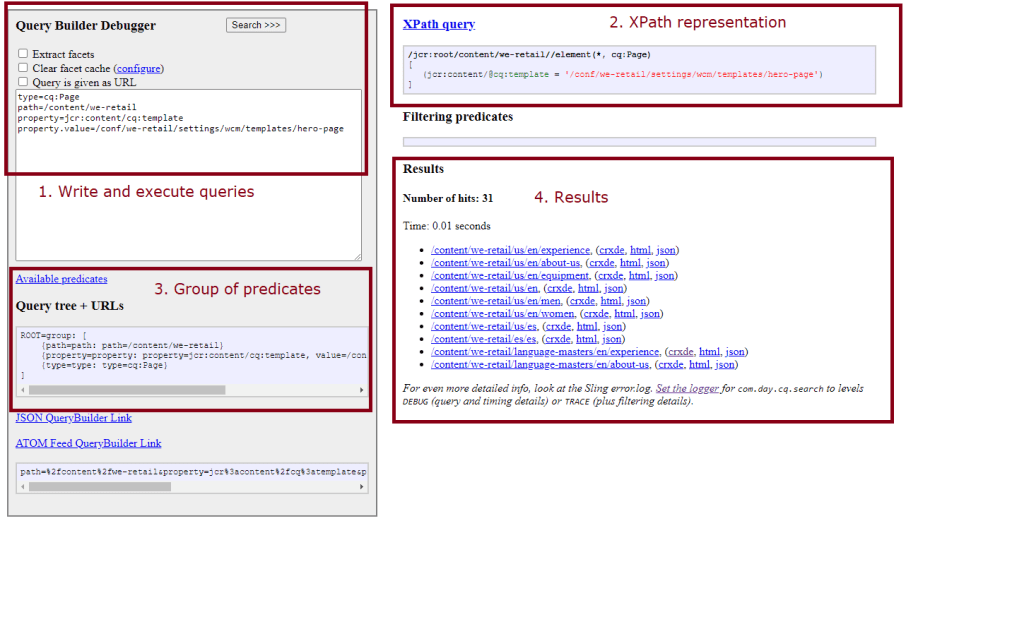1024x624 pixels.
Task: Click the Search >>> button
Action: pyautogui.click(x=255, y=24)
